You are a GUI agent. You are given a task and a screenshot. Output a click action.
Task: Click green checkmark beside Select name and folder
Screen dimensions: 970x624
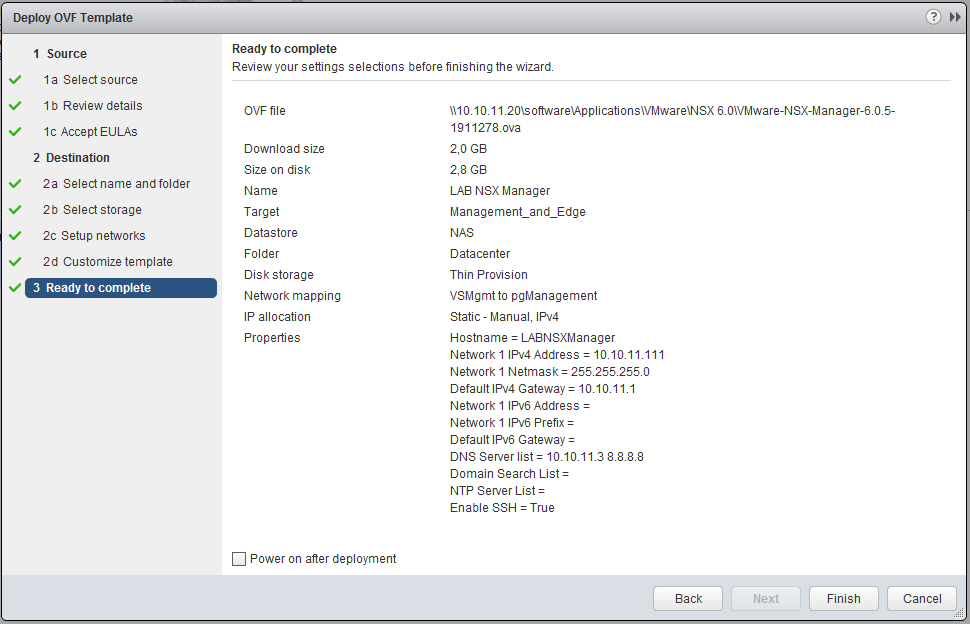point(15,184)
